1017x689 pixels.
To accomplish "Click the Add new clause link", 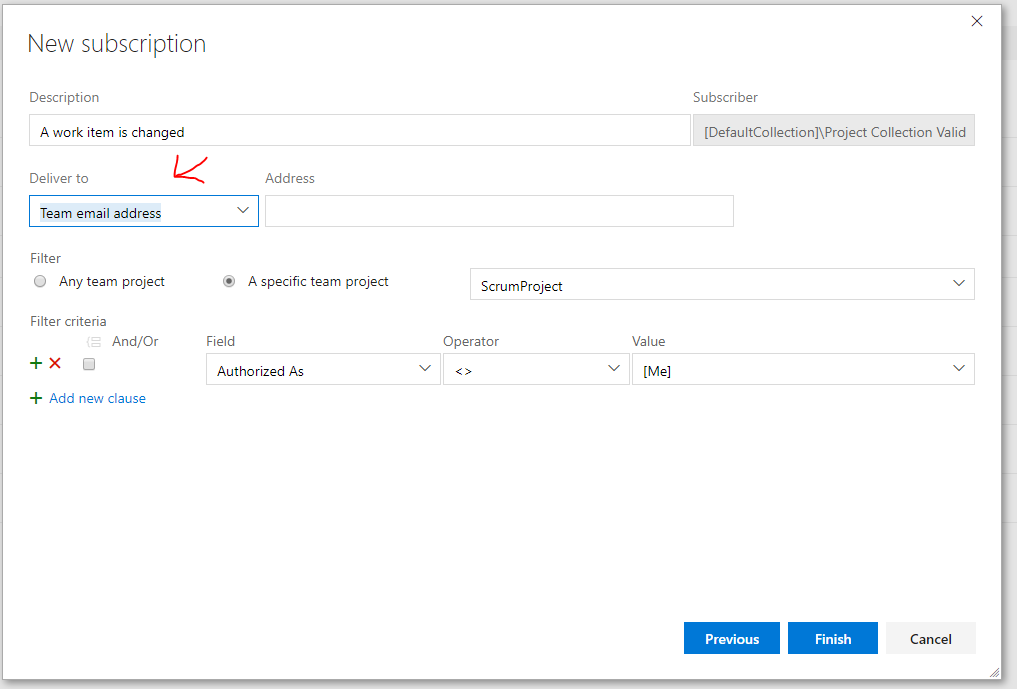I will 97,398.
